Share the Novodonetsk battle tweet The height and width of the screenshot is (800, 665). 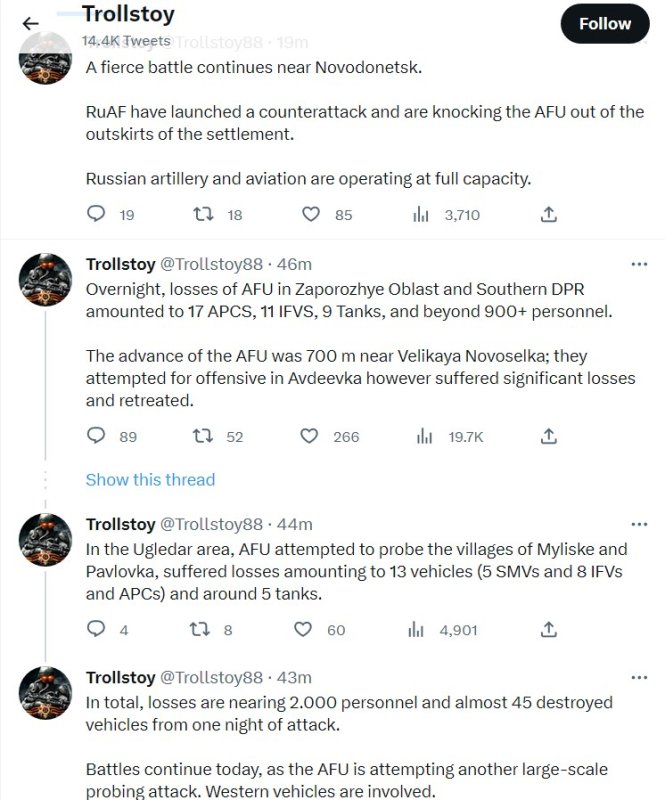[548, 214]
